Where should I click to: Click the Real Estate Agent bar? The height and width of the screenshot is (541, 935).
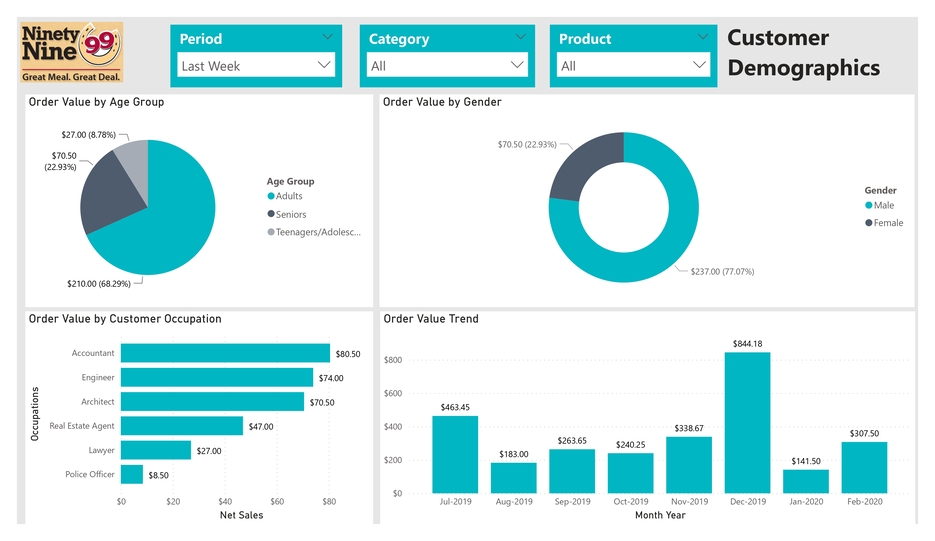pos(182,426)
